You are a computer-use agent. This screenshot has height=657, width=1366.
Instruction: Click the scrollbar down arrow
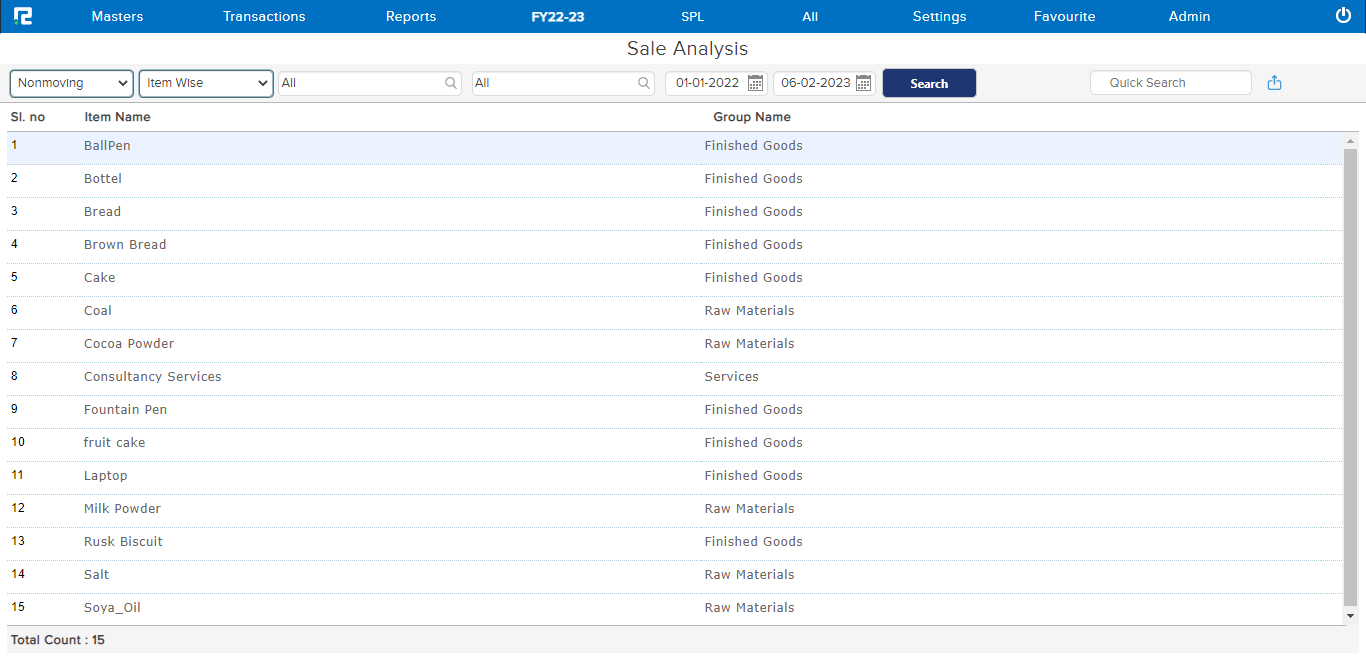point(1350,616)
